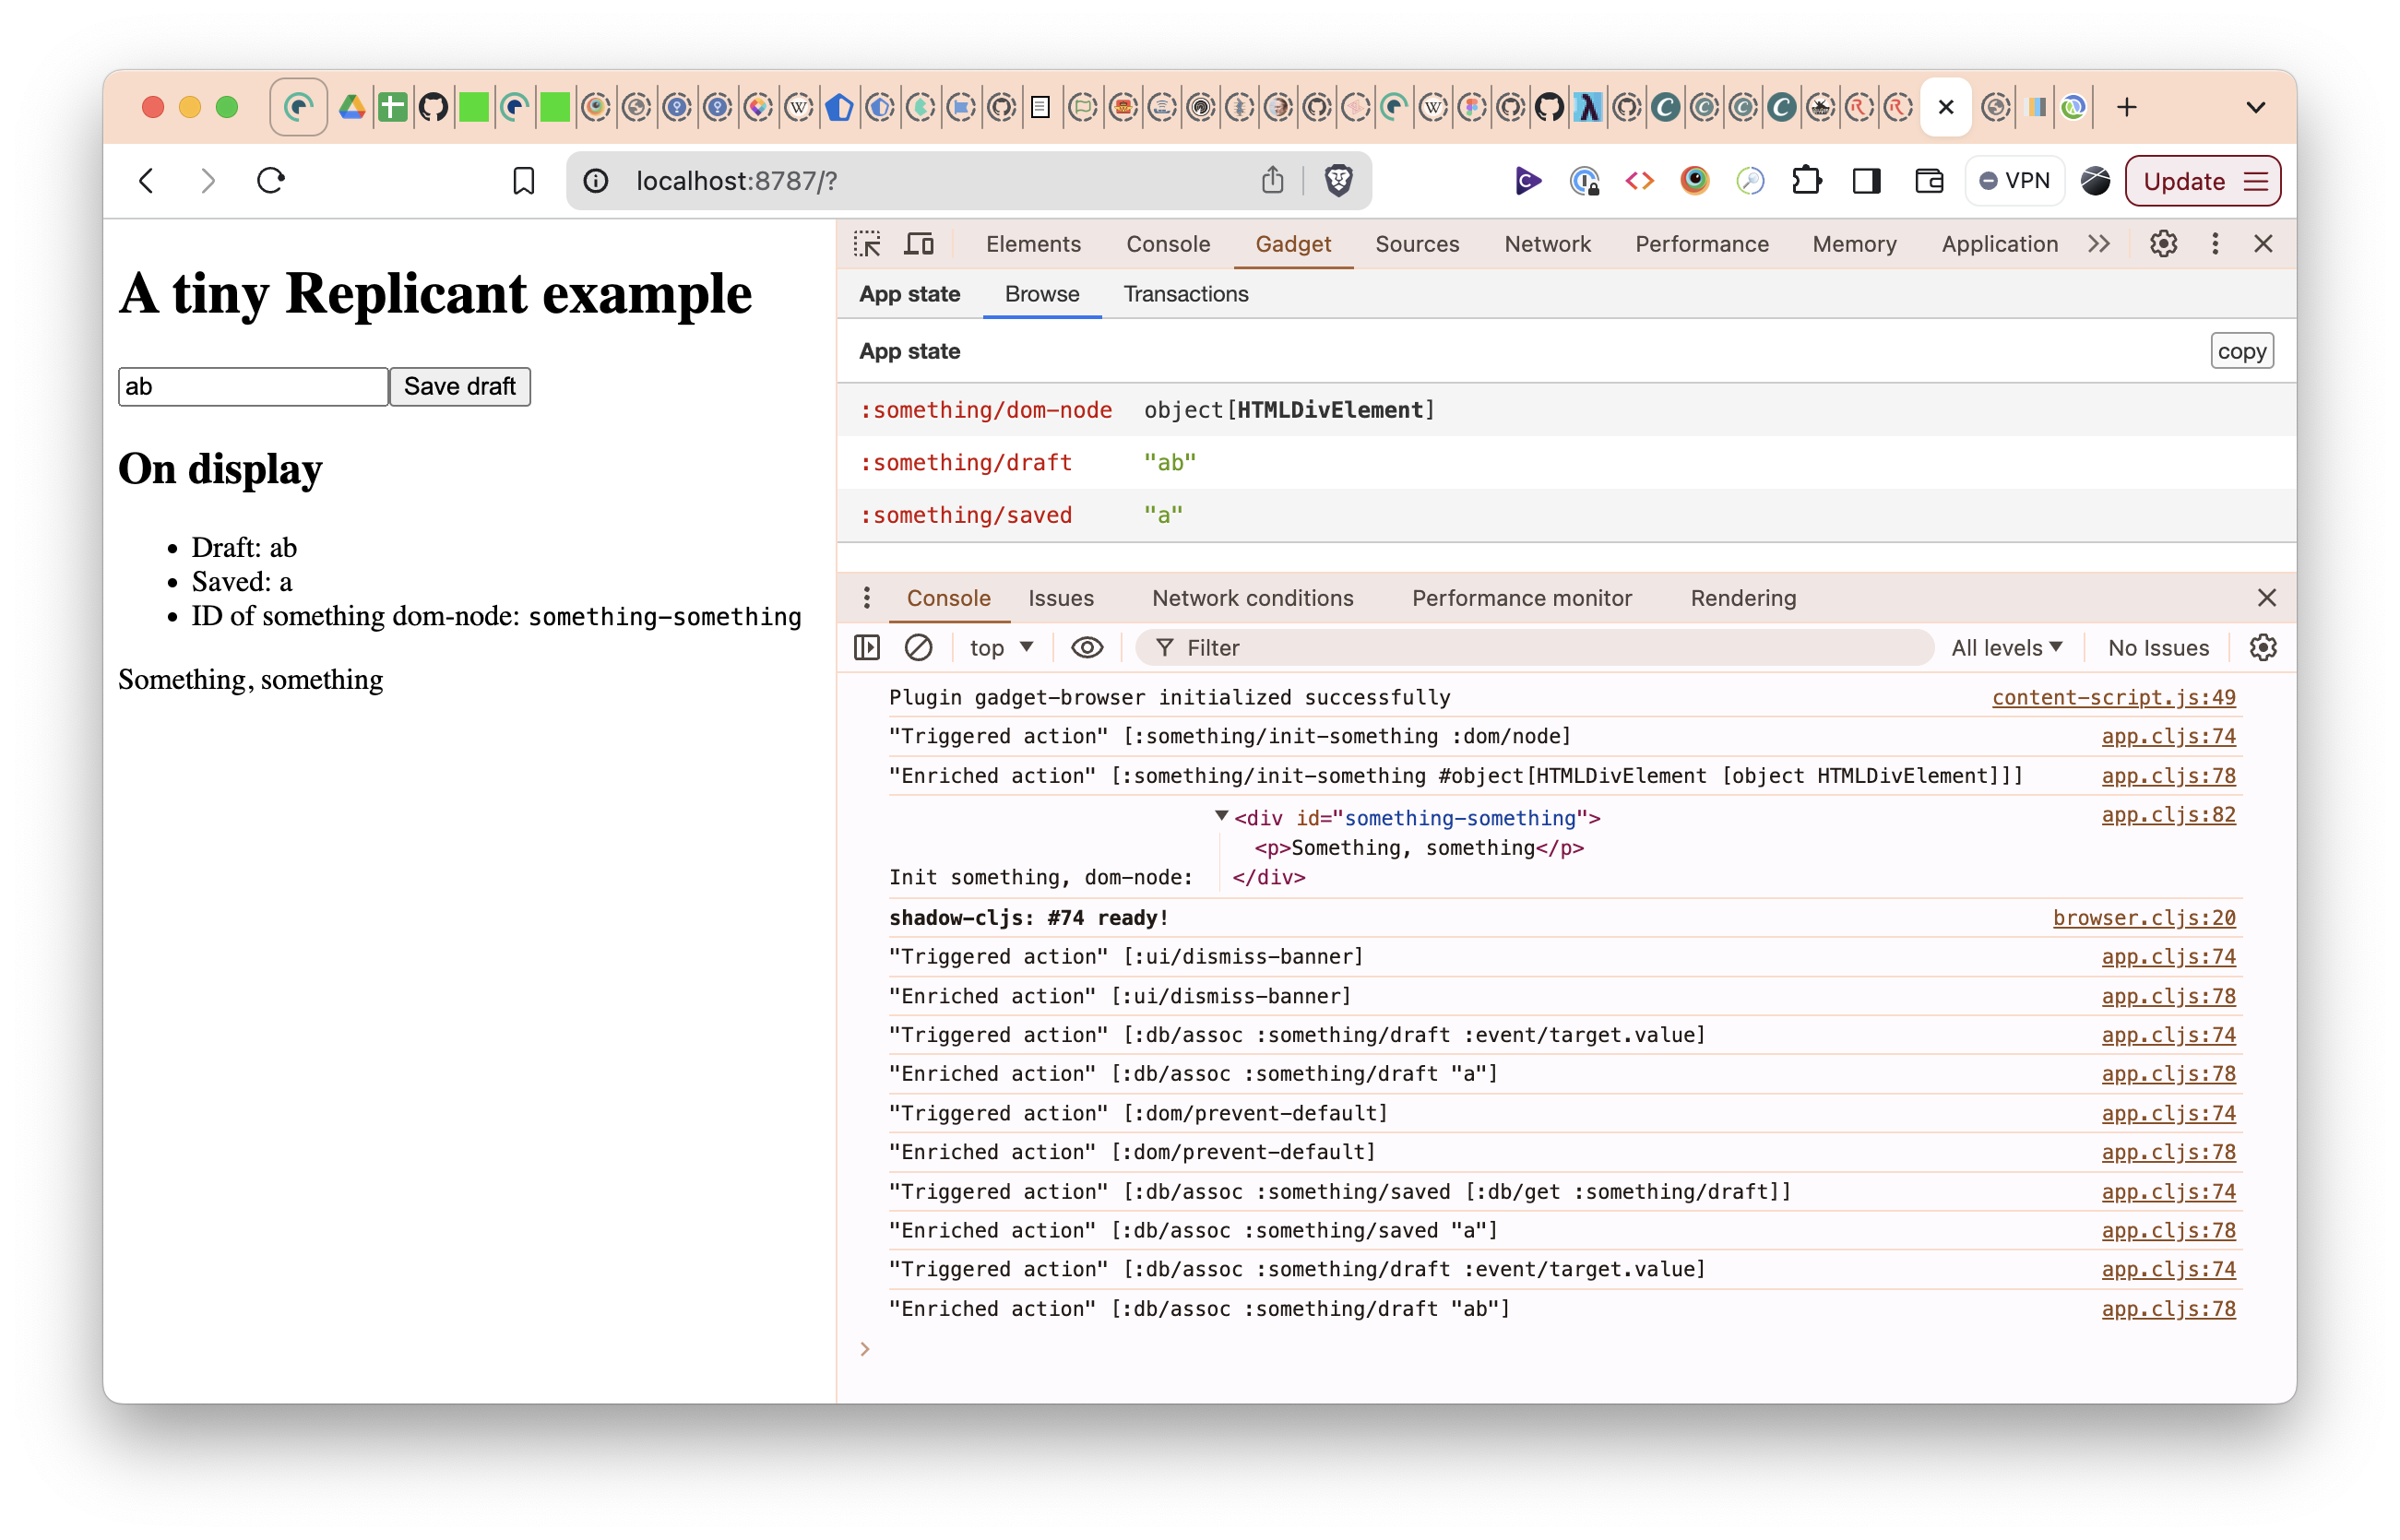Open the extensions puzzle icon
Screen dimensions: 2400x1540
click(x=1806, y=181)
